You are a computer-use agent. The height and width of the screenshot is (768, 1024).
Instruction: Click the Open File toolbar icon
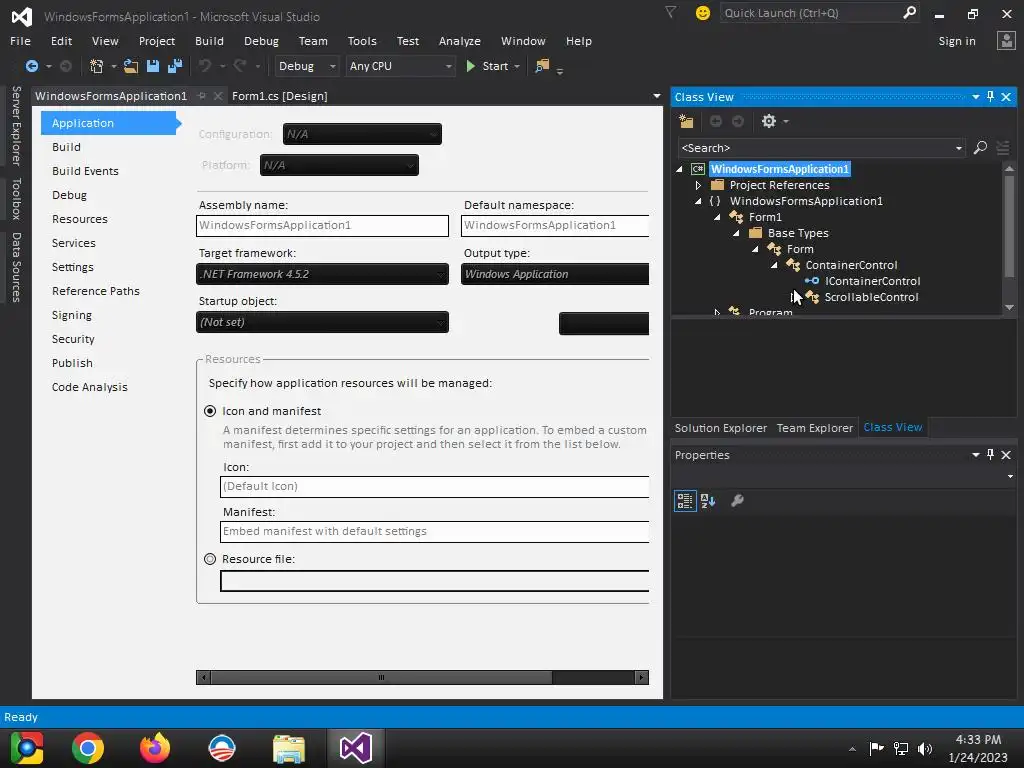pyautogui.click(x=131, y=66)
